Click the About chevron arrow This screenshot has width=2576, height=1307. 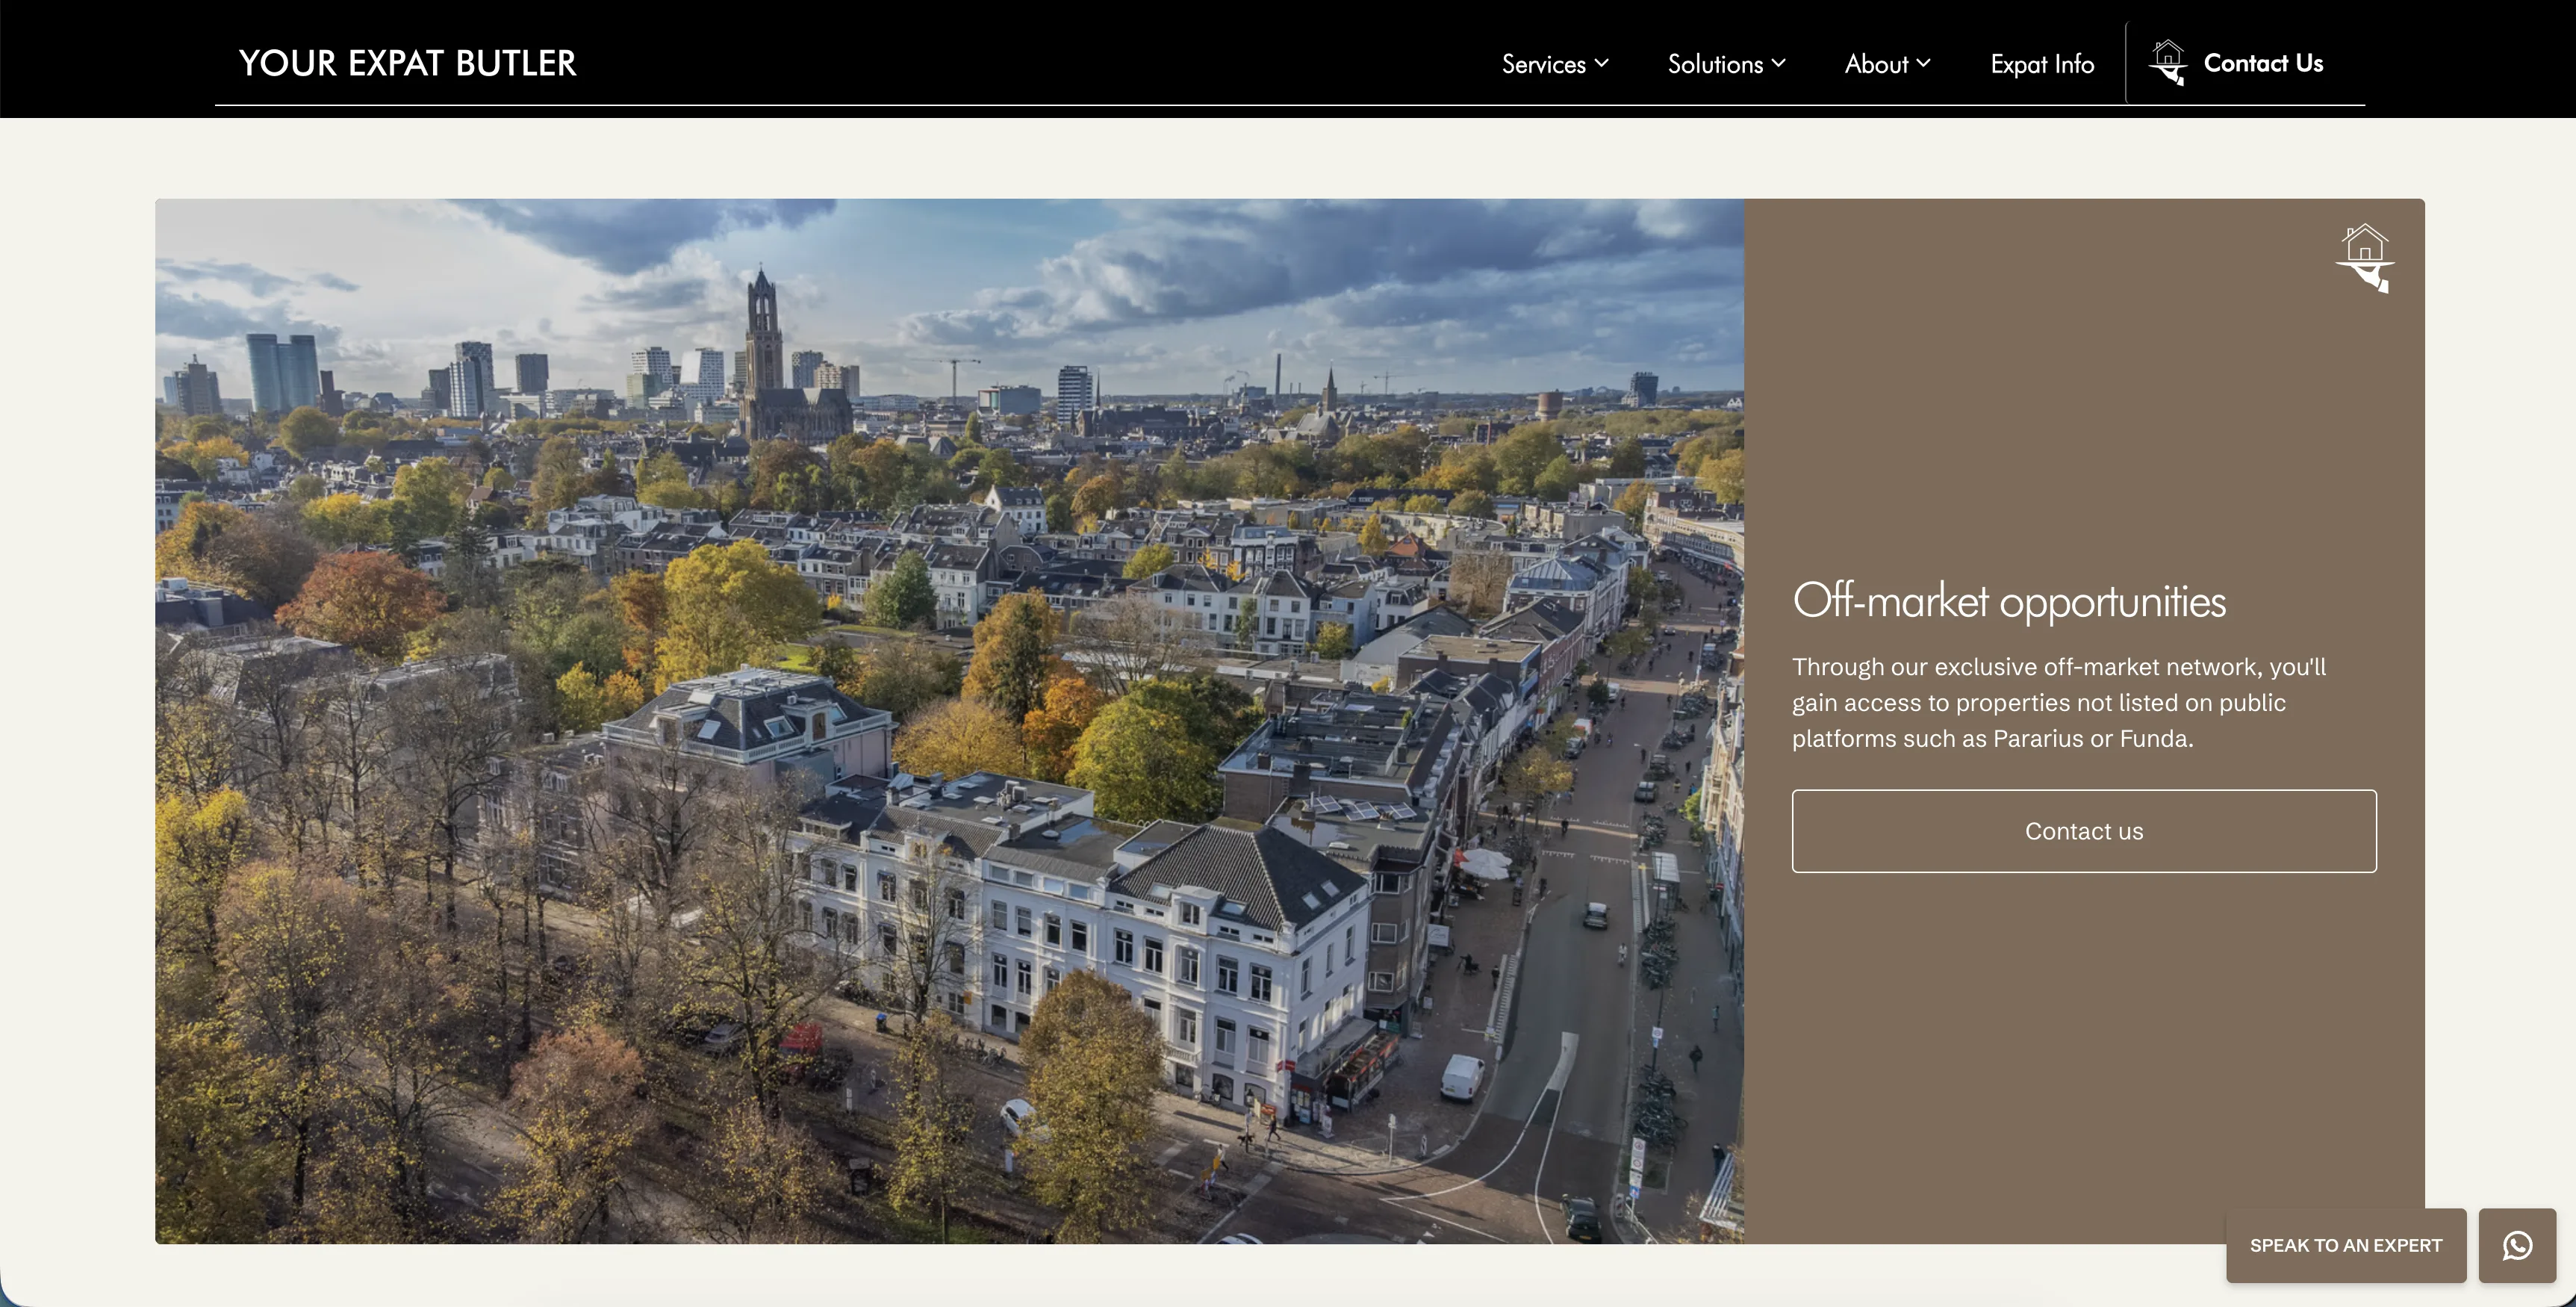click(x=1924, y=63)
